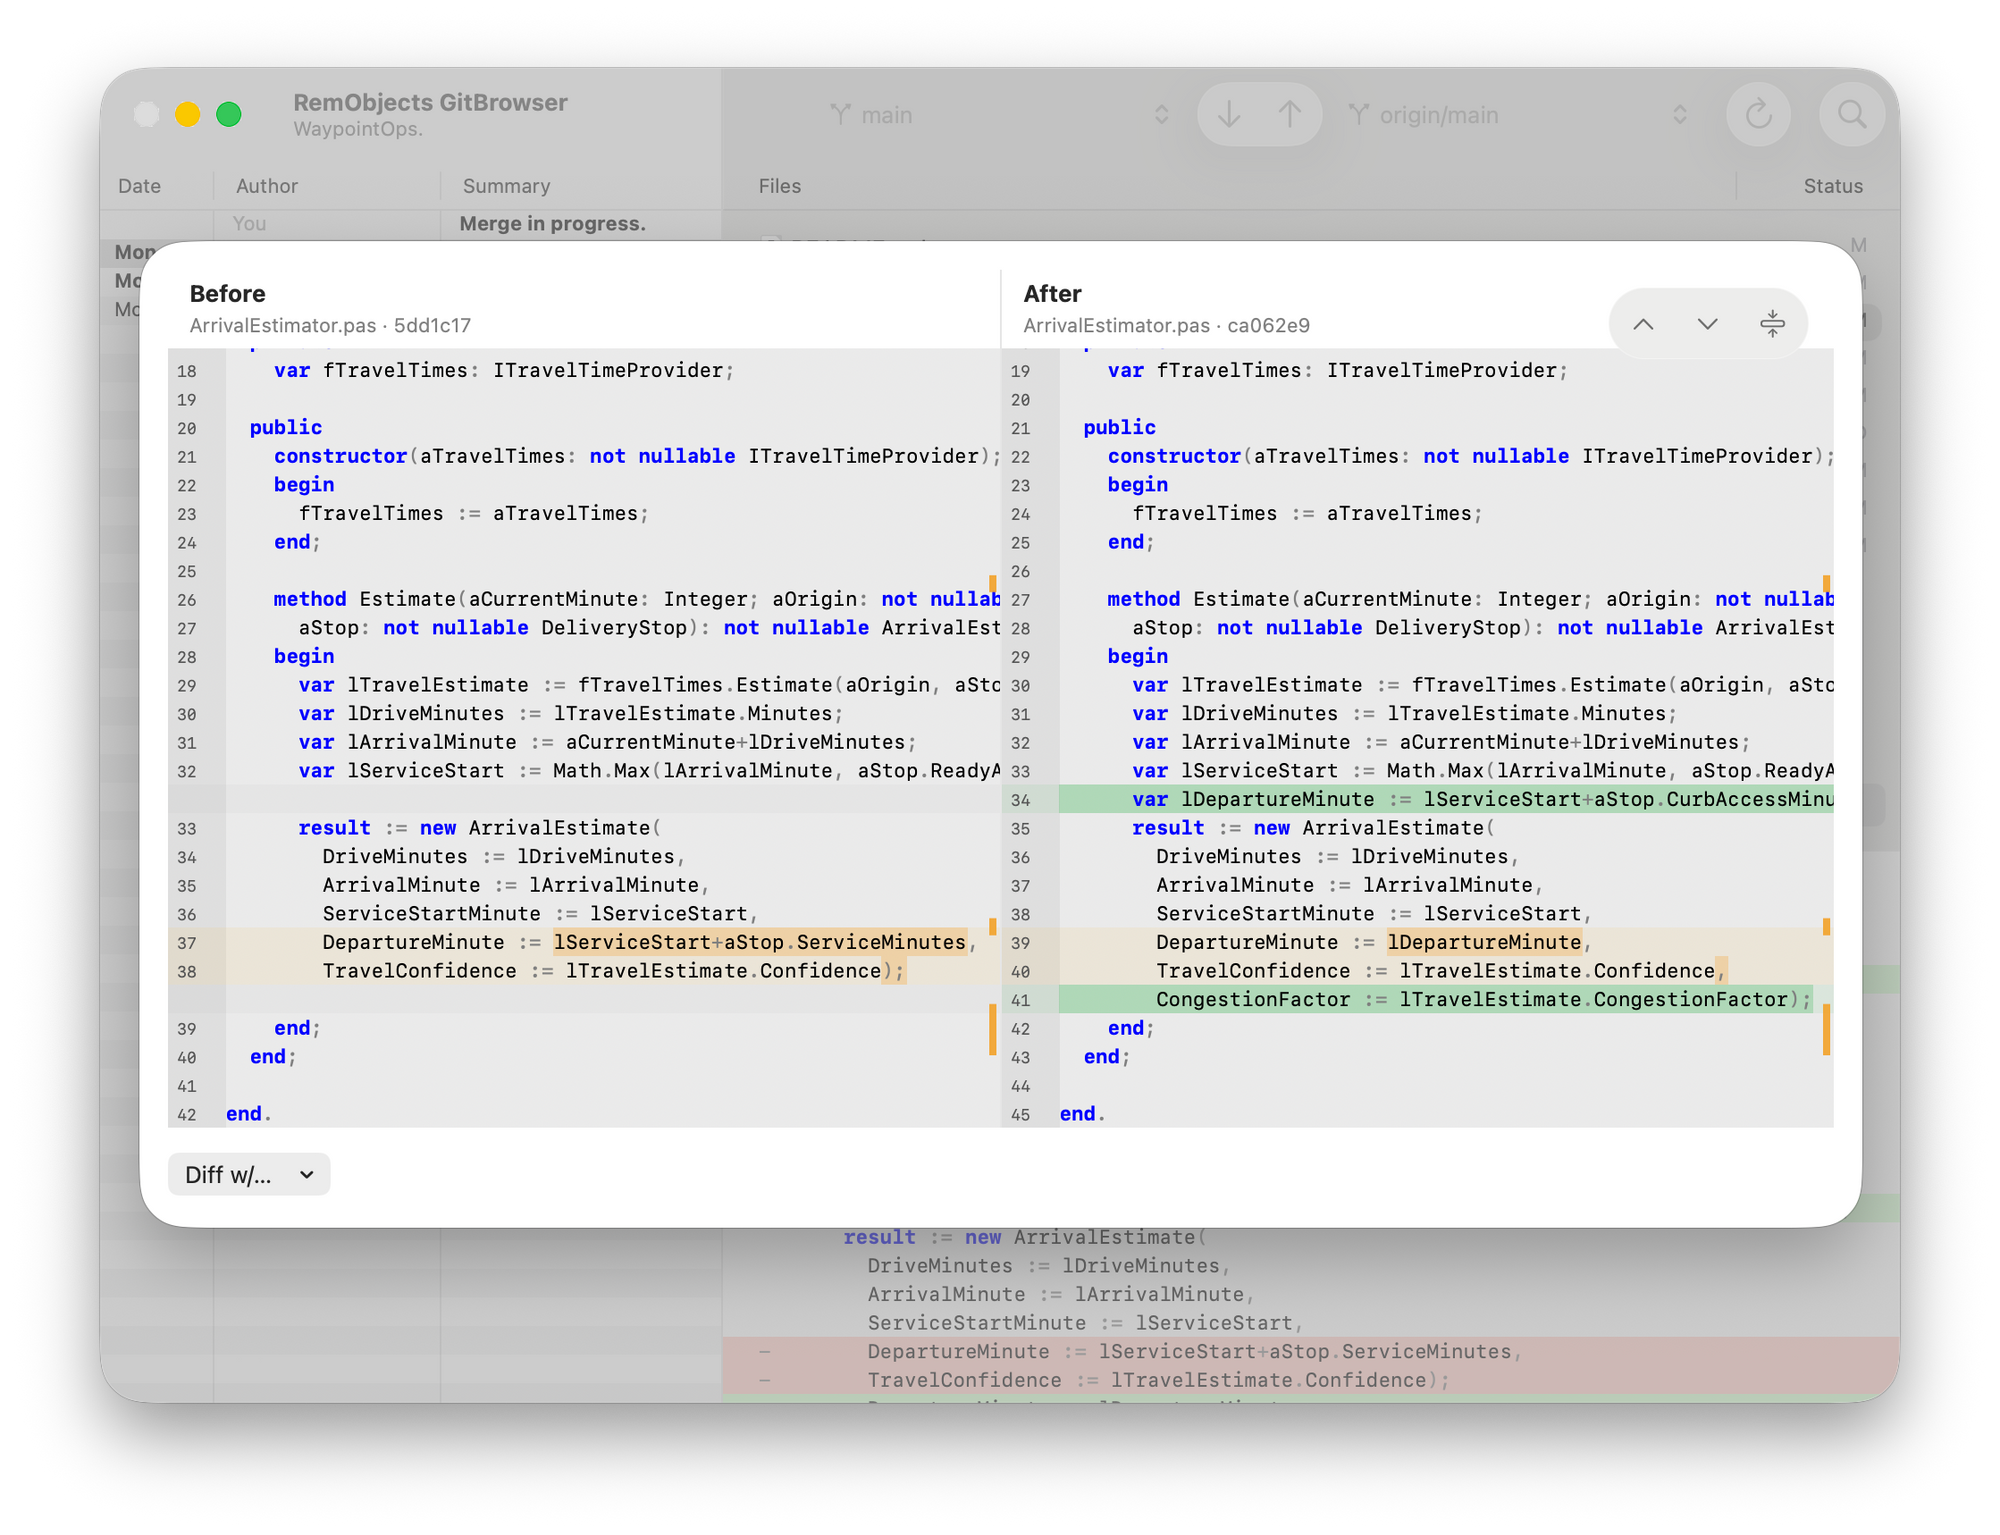Viewport: 2000px width, 1535px height.
Task: Click highlighted lDepartureMinute value in After pane
Action: coord(1484,942)
